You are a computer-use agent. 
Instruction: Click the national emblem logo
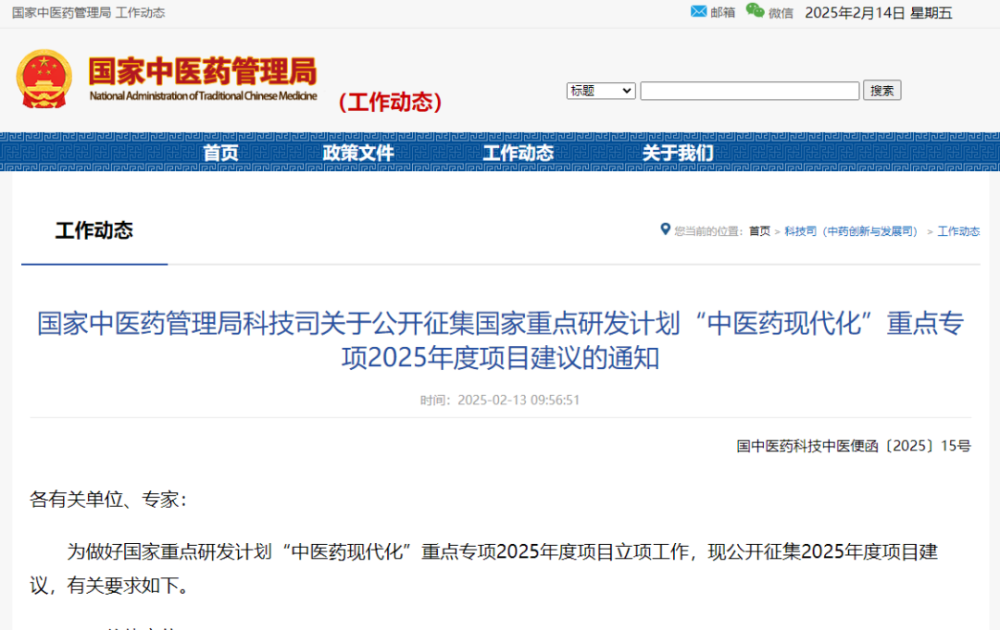(x=44, y=80)
